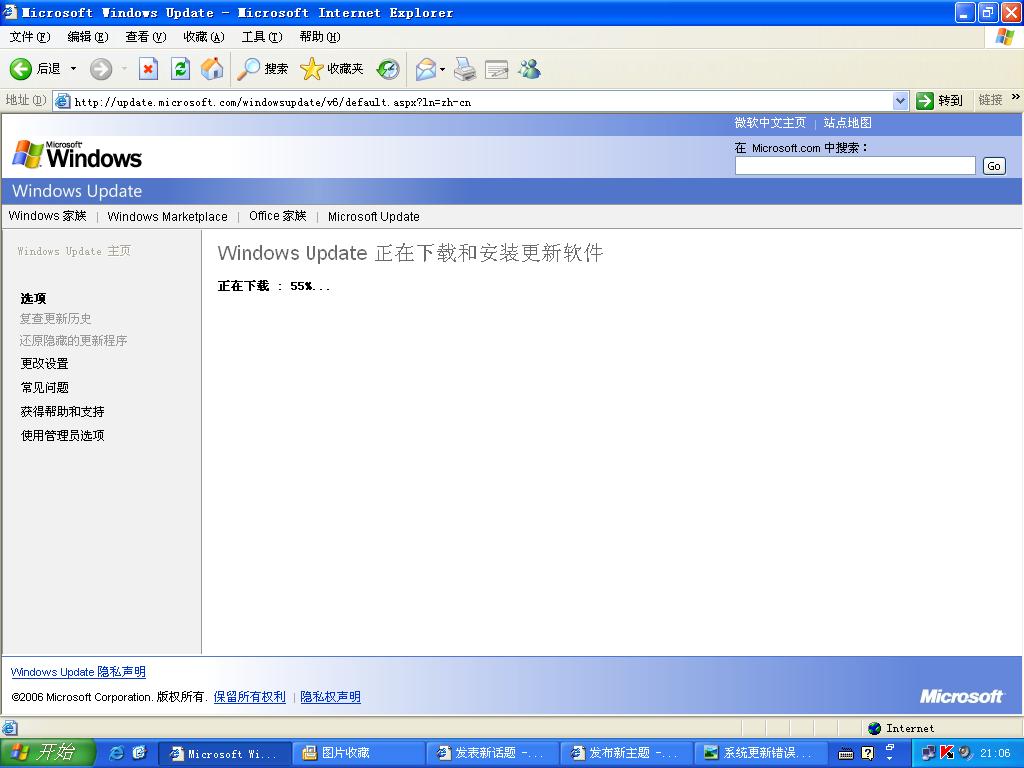The height and width of the screenshot is (768, 1024).
Task: Click the status bar page icon
Action: pos(10,728)
